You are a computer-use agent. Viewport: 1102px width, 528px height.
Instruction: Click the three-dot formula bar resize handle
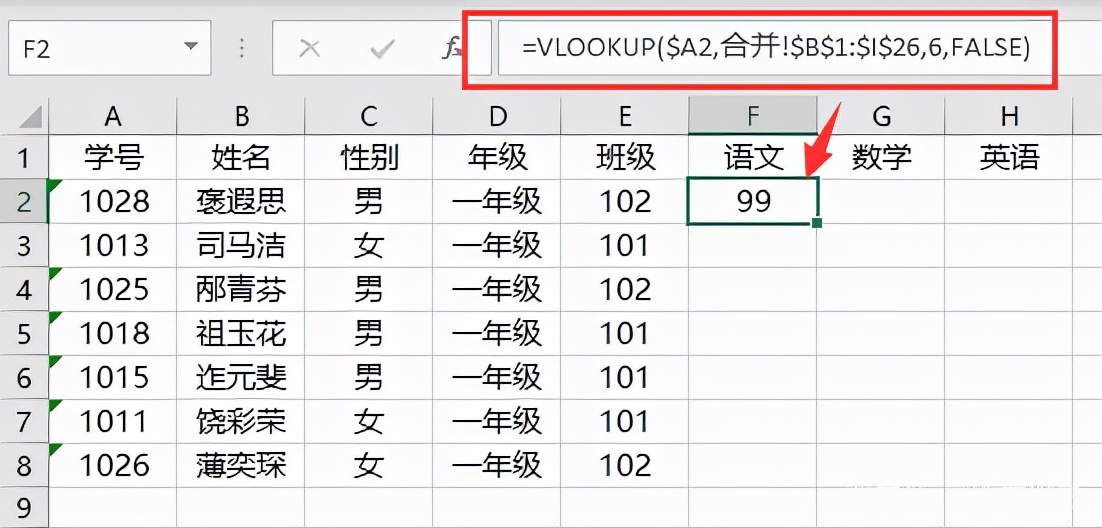point(242,48)
